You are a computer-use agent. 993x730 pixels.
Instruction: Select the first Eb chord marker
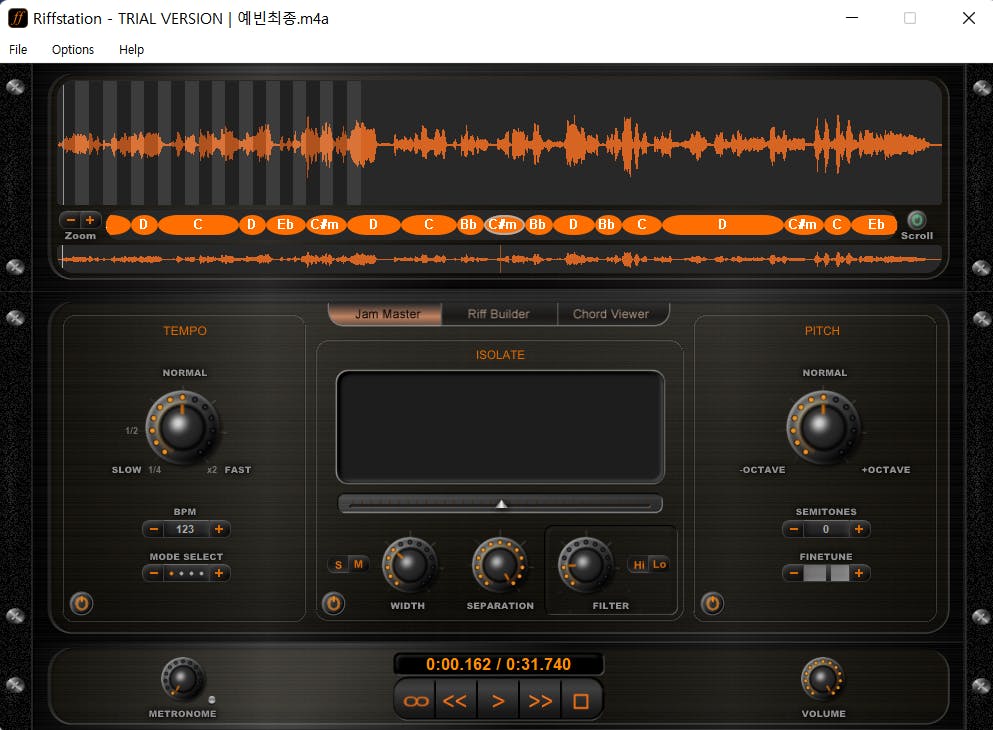[286, 224]
